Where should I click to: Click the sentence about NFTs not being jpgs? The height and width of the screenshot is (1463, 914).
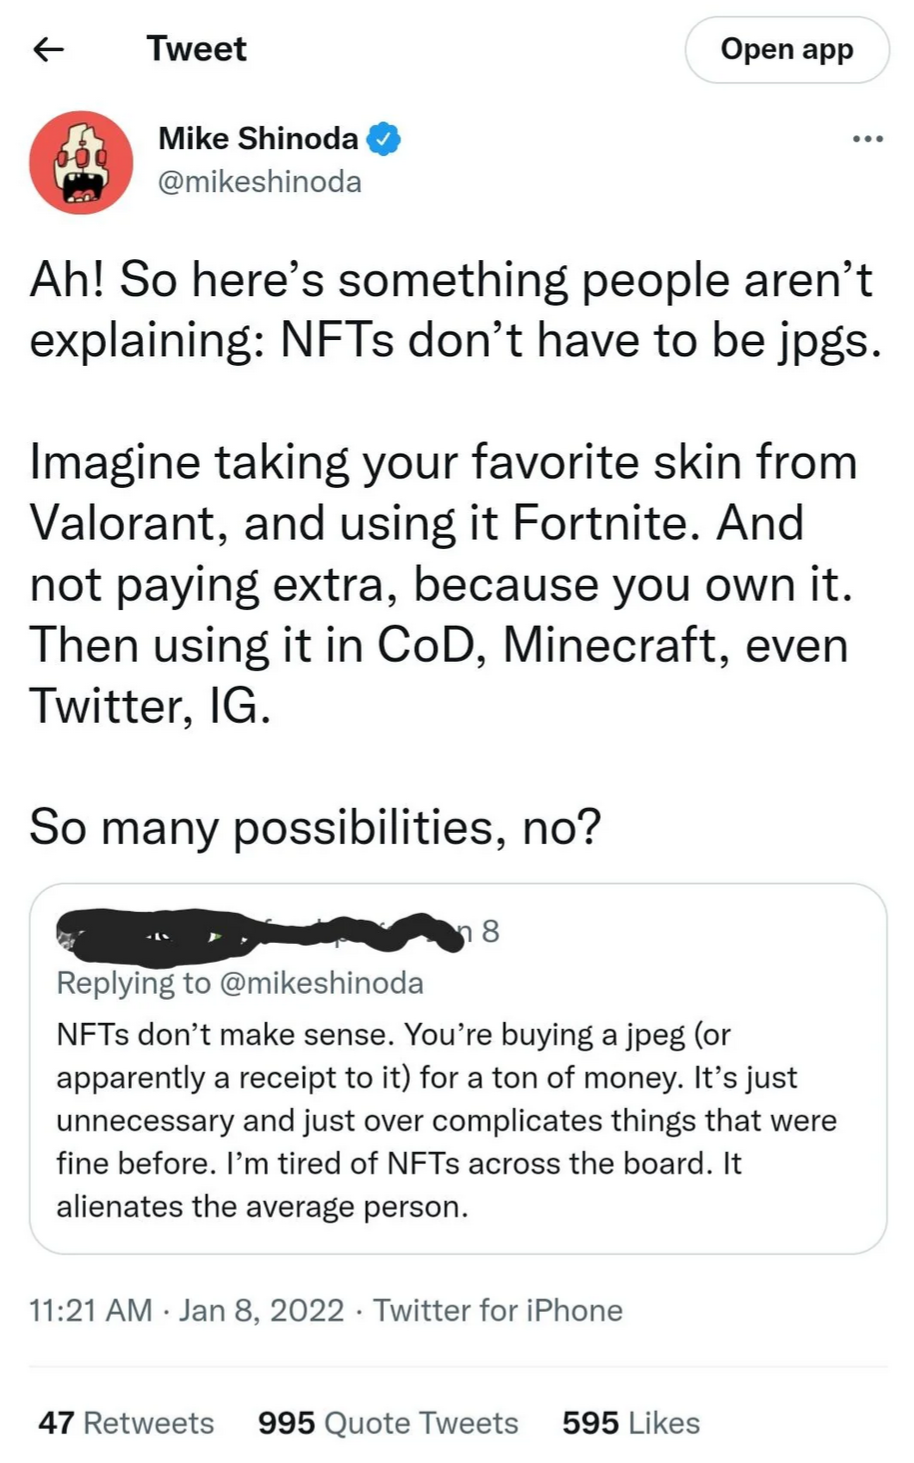click(x=455, y=310)
